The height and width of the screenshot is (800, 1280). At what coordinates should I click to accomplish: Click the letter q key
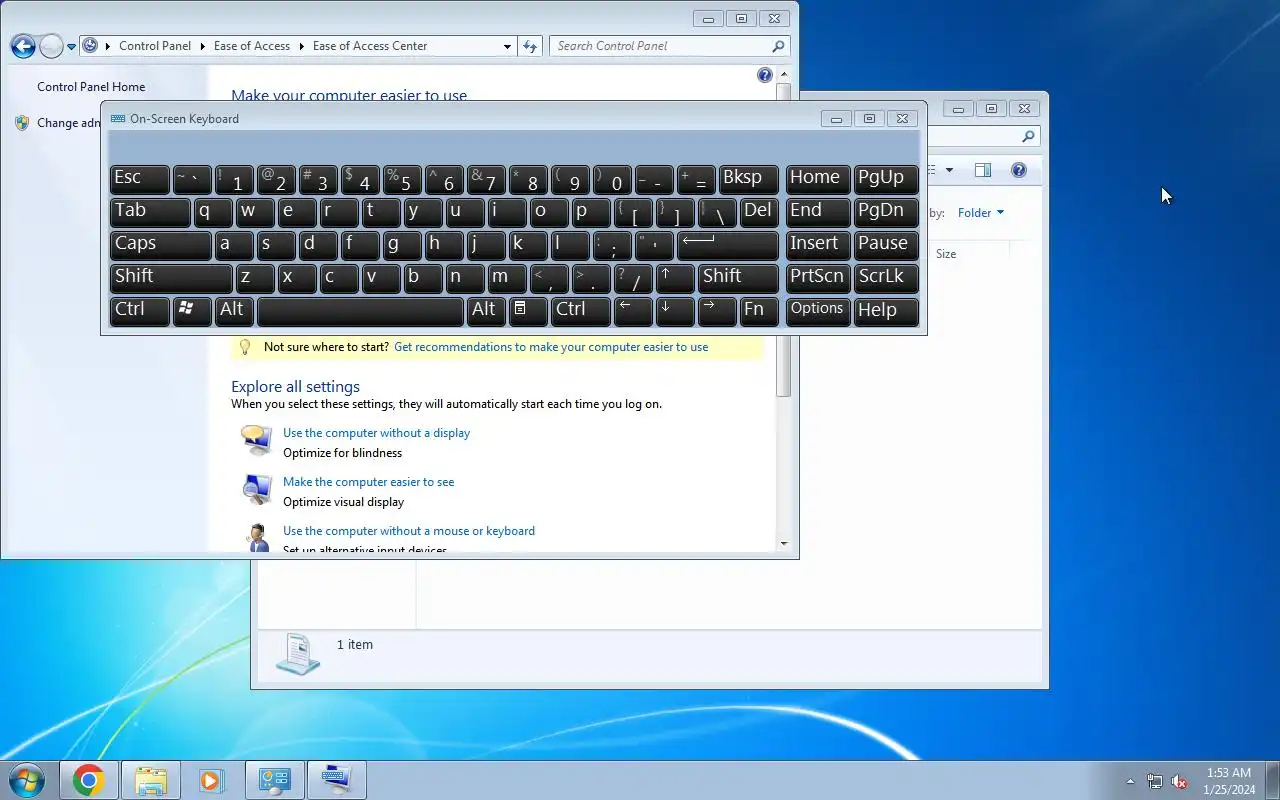point(213,212)
